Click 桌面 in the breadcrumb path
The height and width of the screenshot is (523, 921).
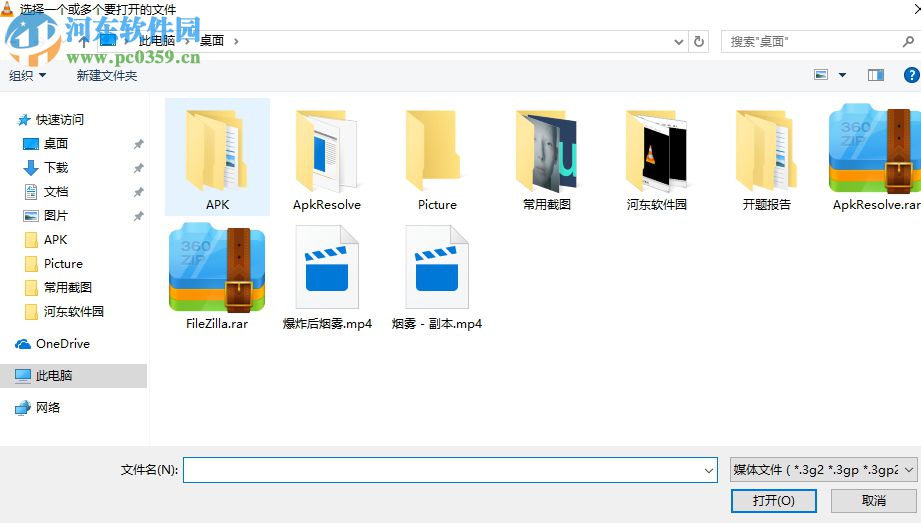212,41
